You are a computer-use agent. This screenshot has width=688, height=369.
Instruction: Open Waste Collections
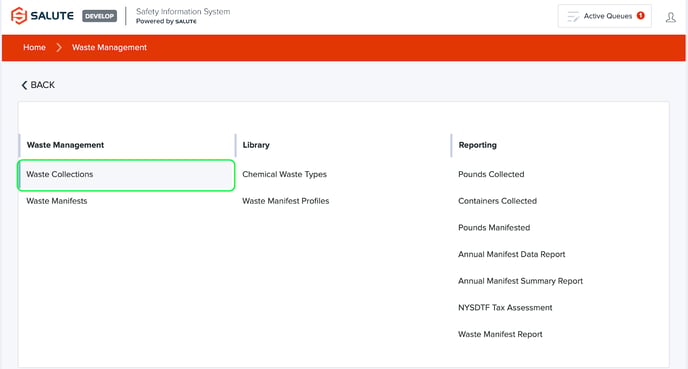[x=126, y=175]
